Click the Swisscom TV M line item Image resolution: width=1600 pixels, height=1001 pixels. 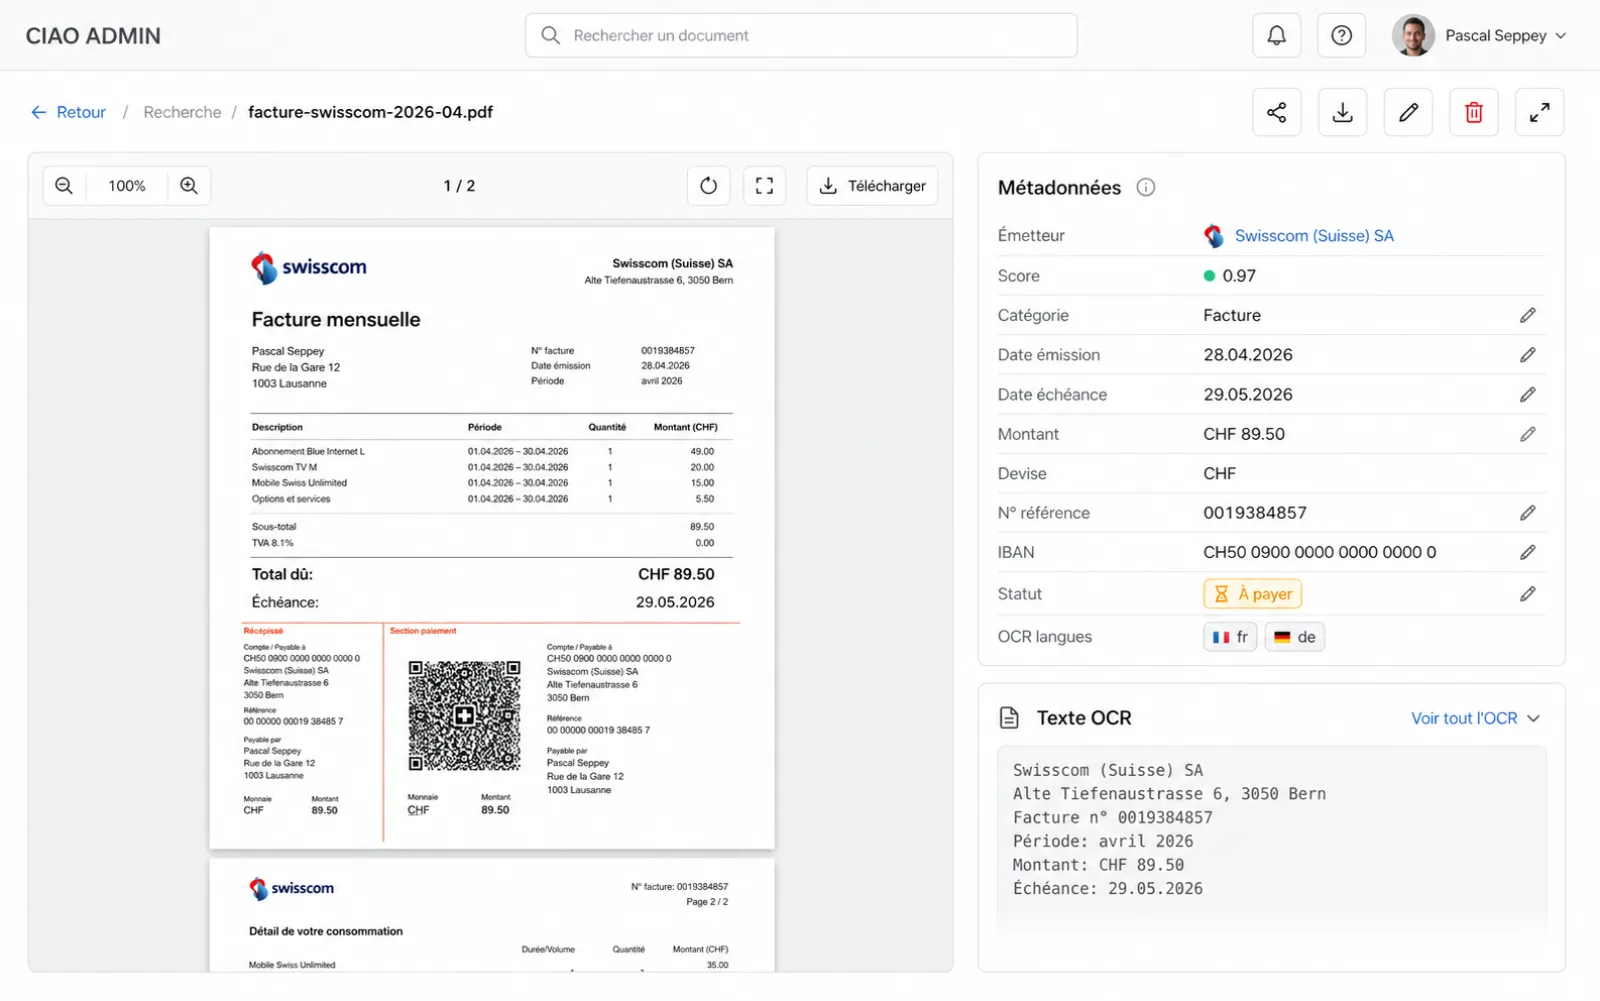[x=491, y=468]
